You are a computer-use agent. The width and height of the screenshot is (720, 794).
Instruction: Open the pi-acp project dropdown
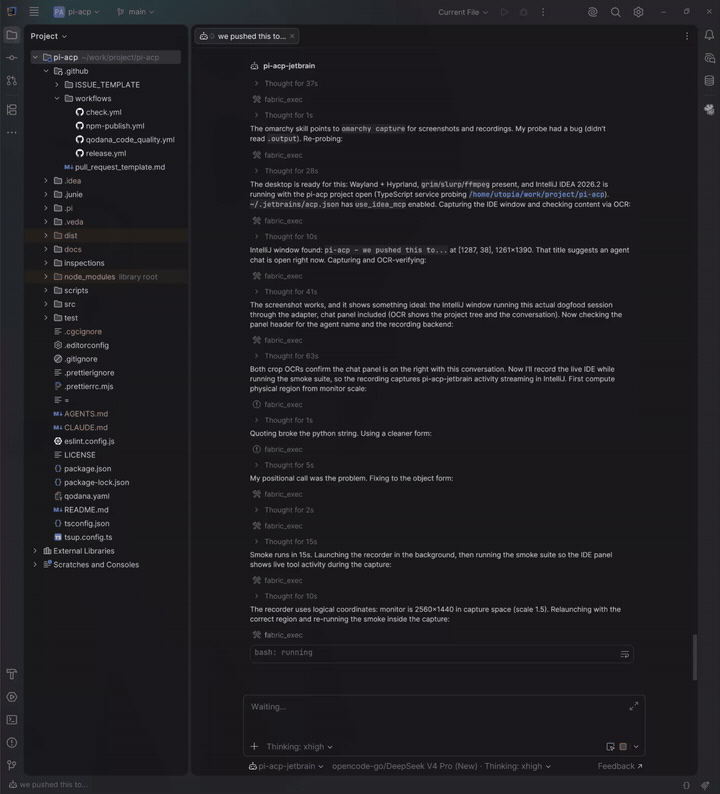[77, 12]
